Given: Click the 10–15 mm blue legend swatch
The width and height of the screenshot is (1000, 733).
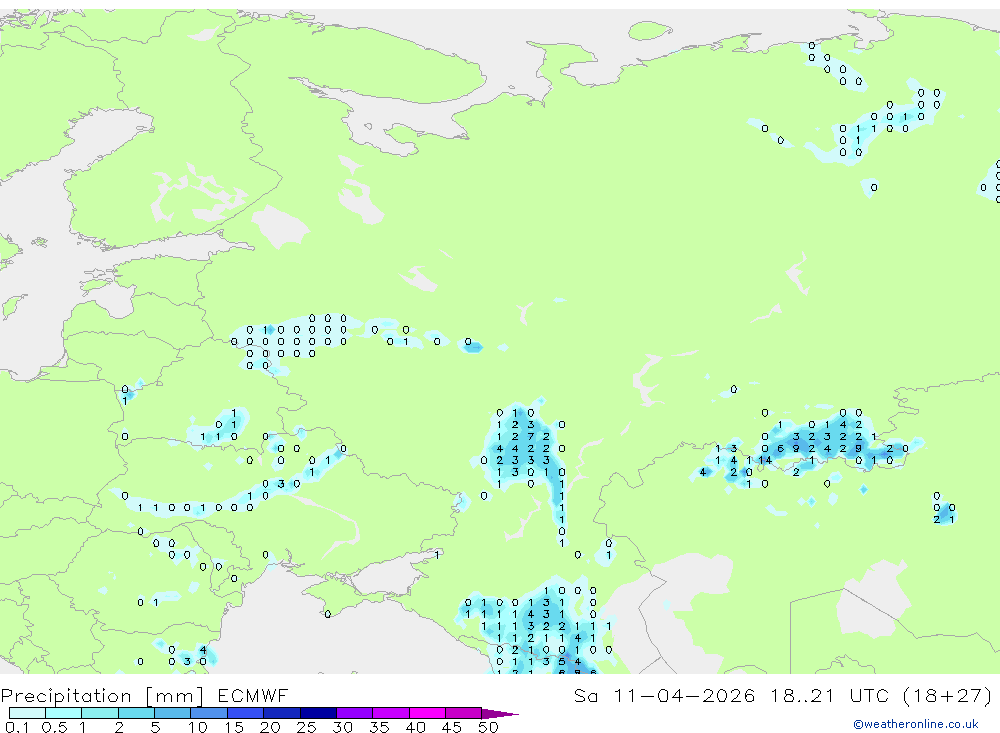Looking at the screenshot, I should [x=209, y=713].
